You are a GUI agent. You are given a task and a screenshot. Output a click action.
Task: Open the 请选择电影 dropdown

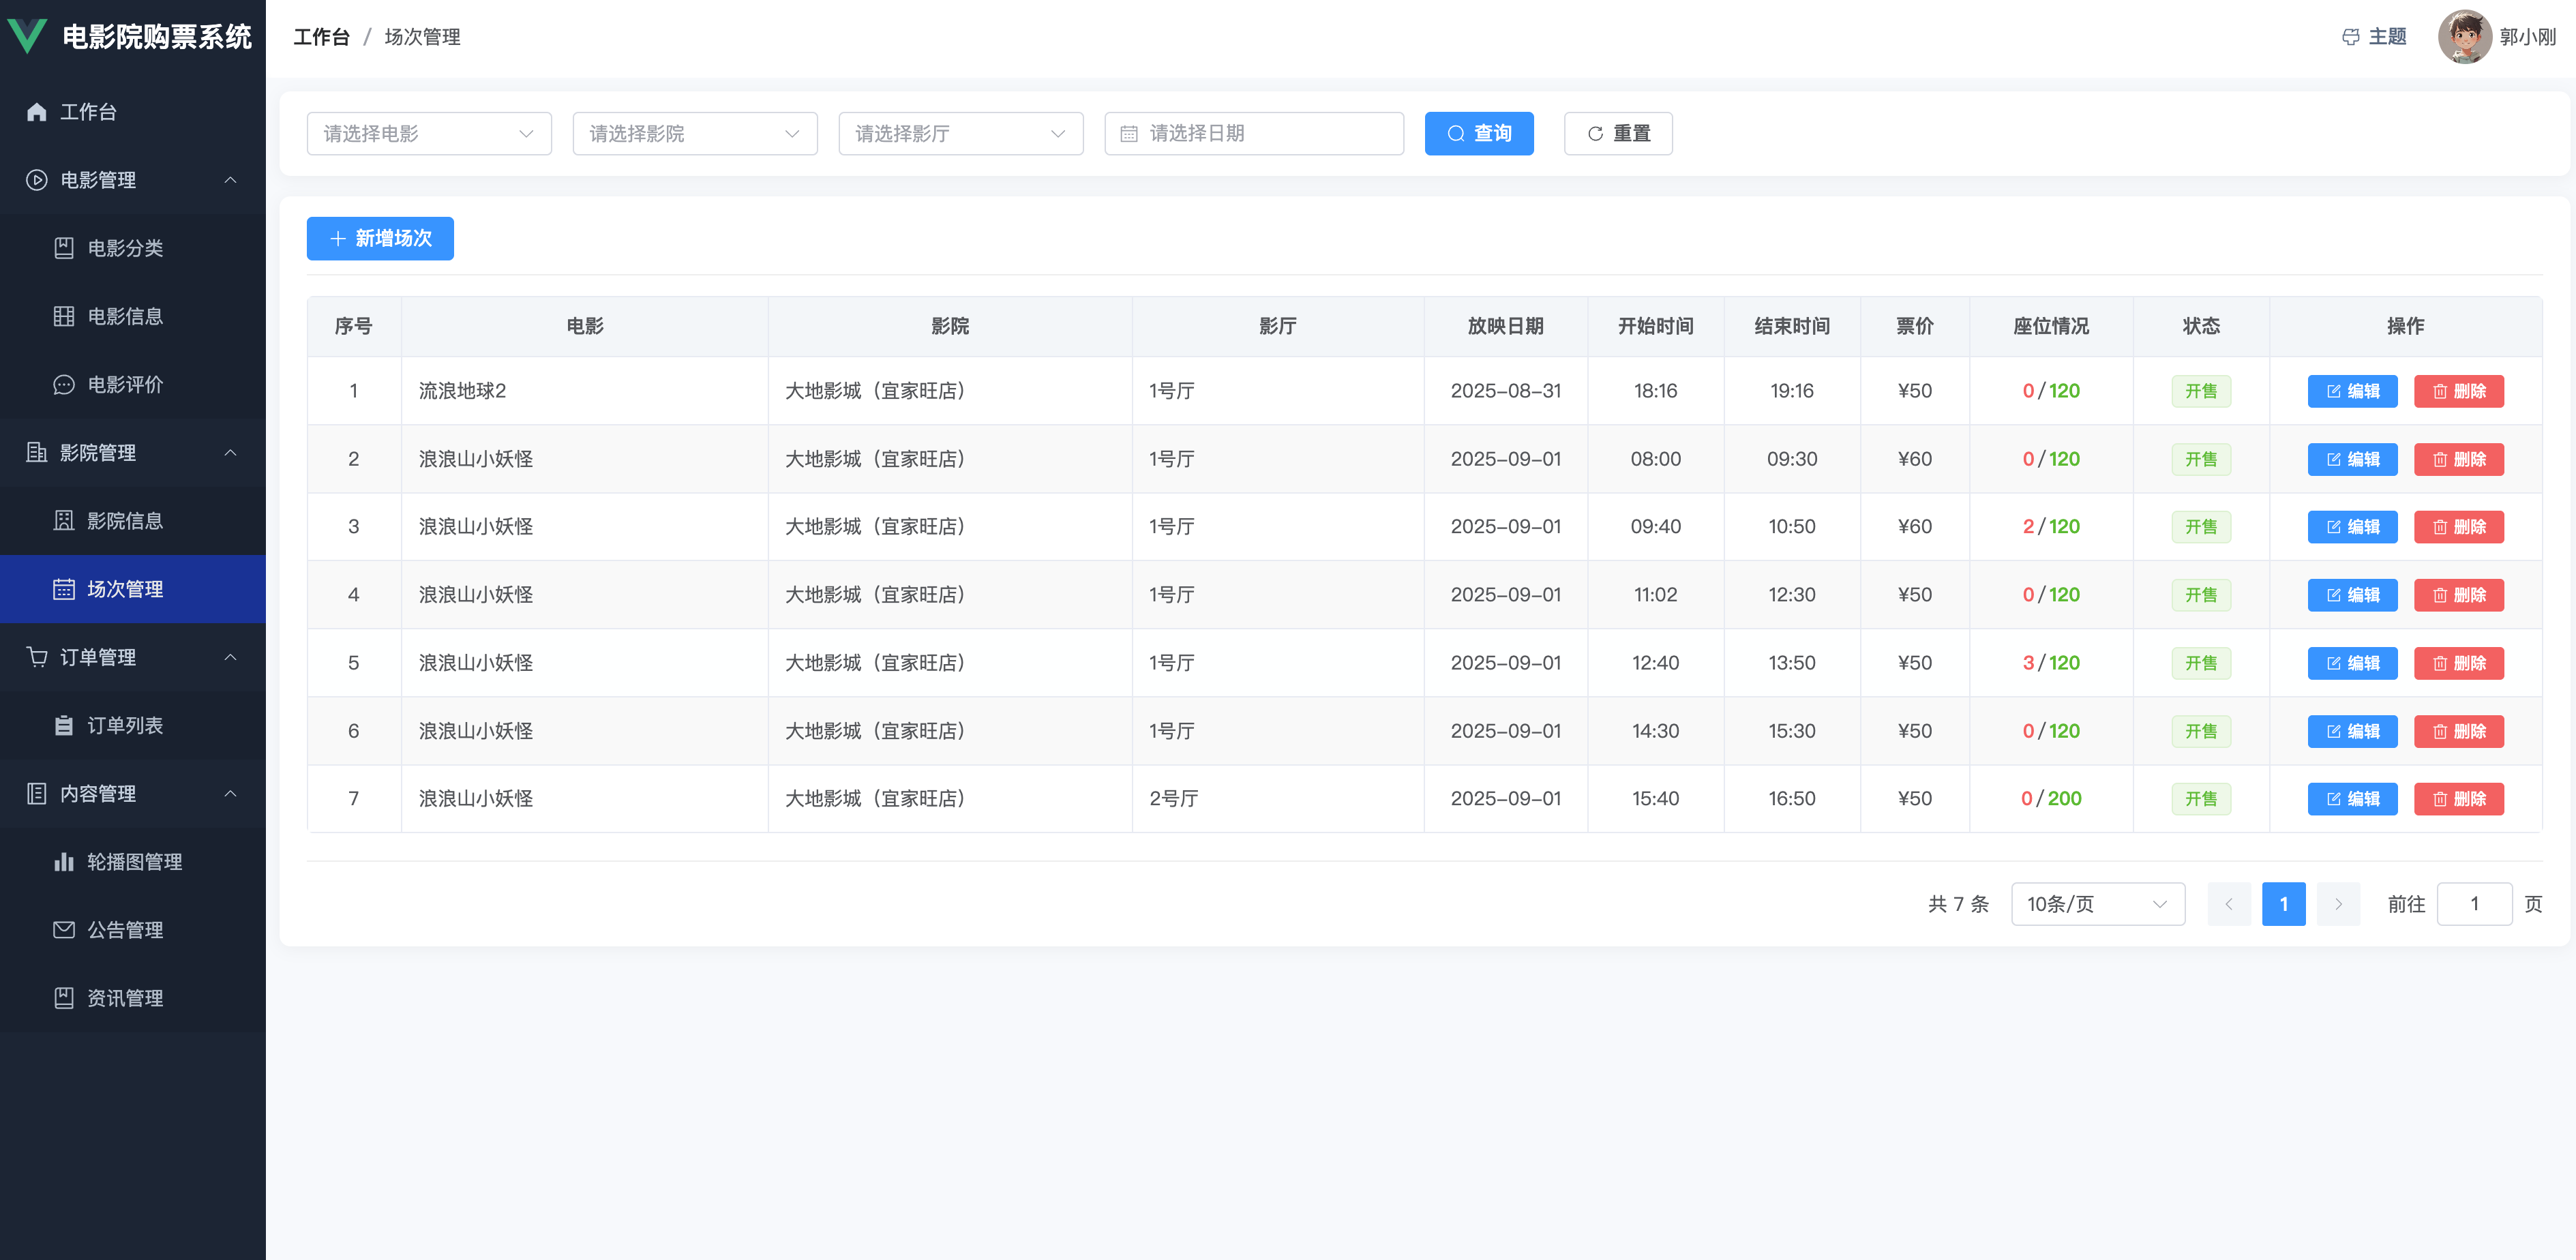coord(429,134)
